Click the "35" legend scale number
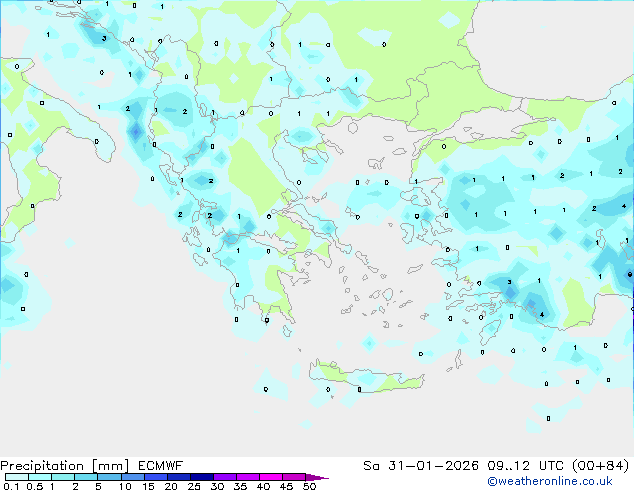634x490 pixels. 240,486
